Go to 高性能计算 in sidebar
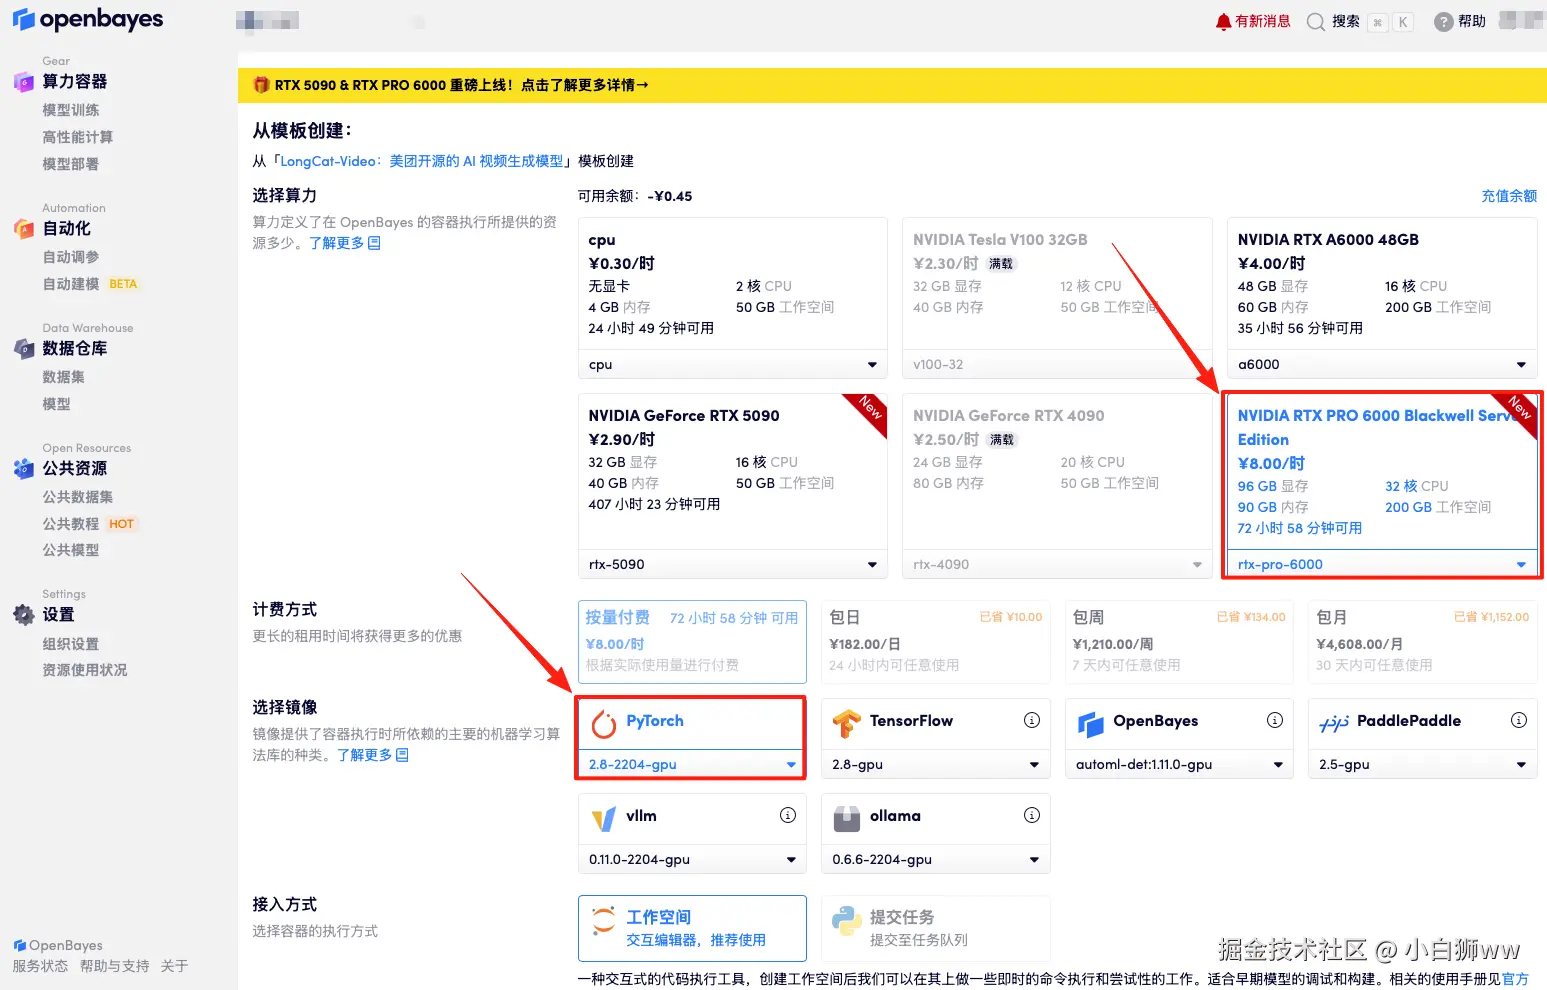Screen dimensions: 1547x990 pos(78,137)
